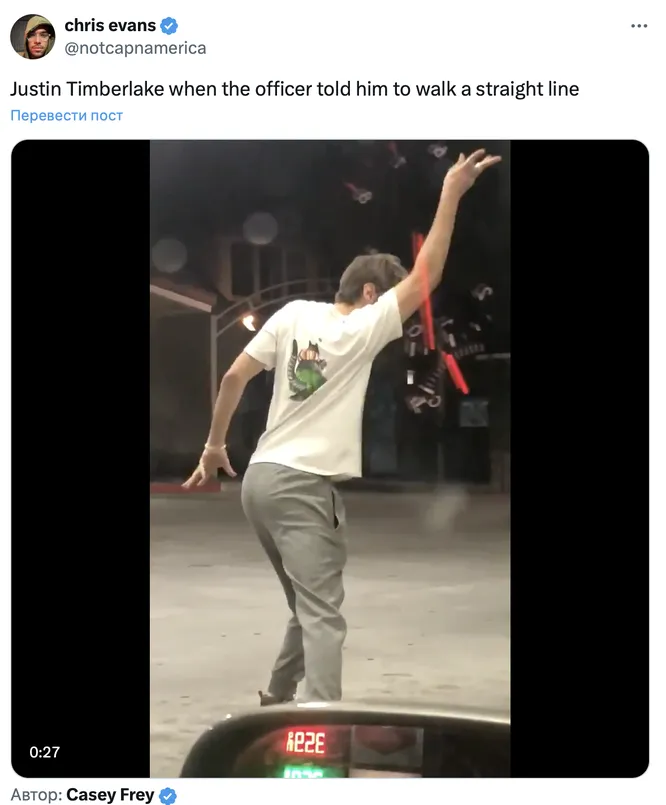Click the green dashboard display at video bottom

coord(303,772)
